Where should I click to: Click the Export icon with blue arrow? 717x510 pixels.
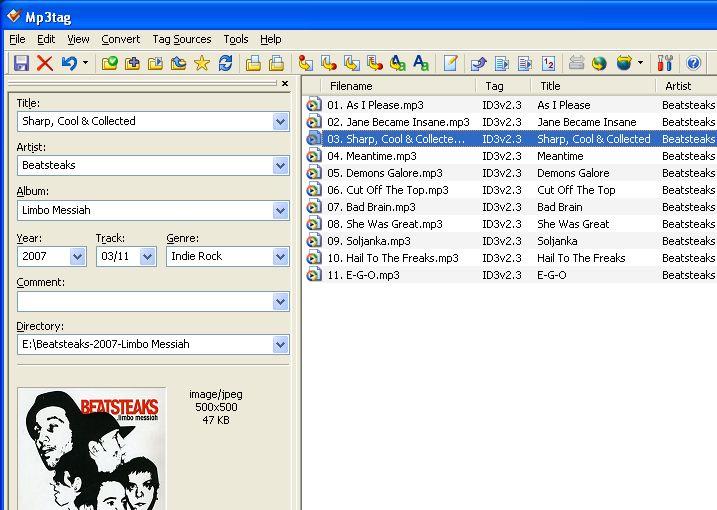478,63
